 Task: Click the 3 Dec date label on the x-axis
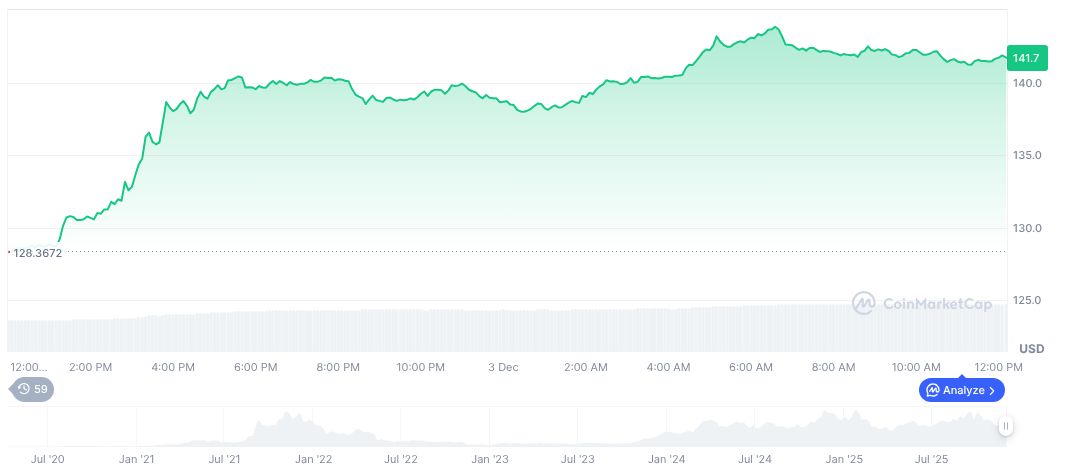tap(503, 367)
